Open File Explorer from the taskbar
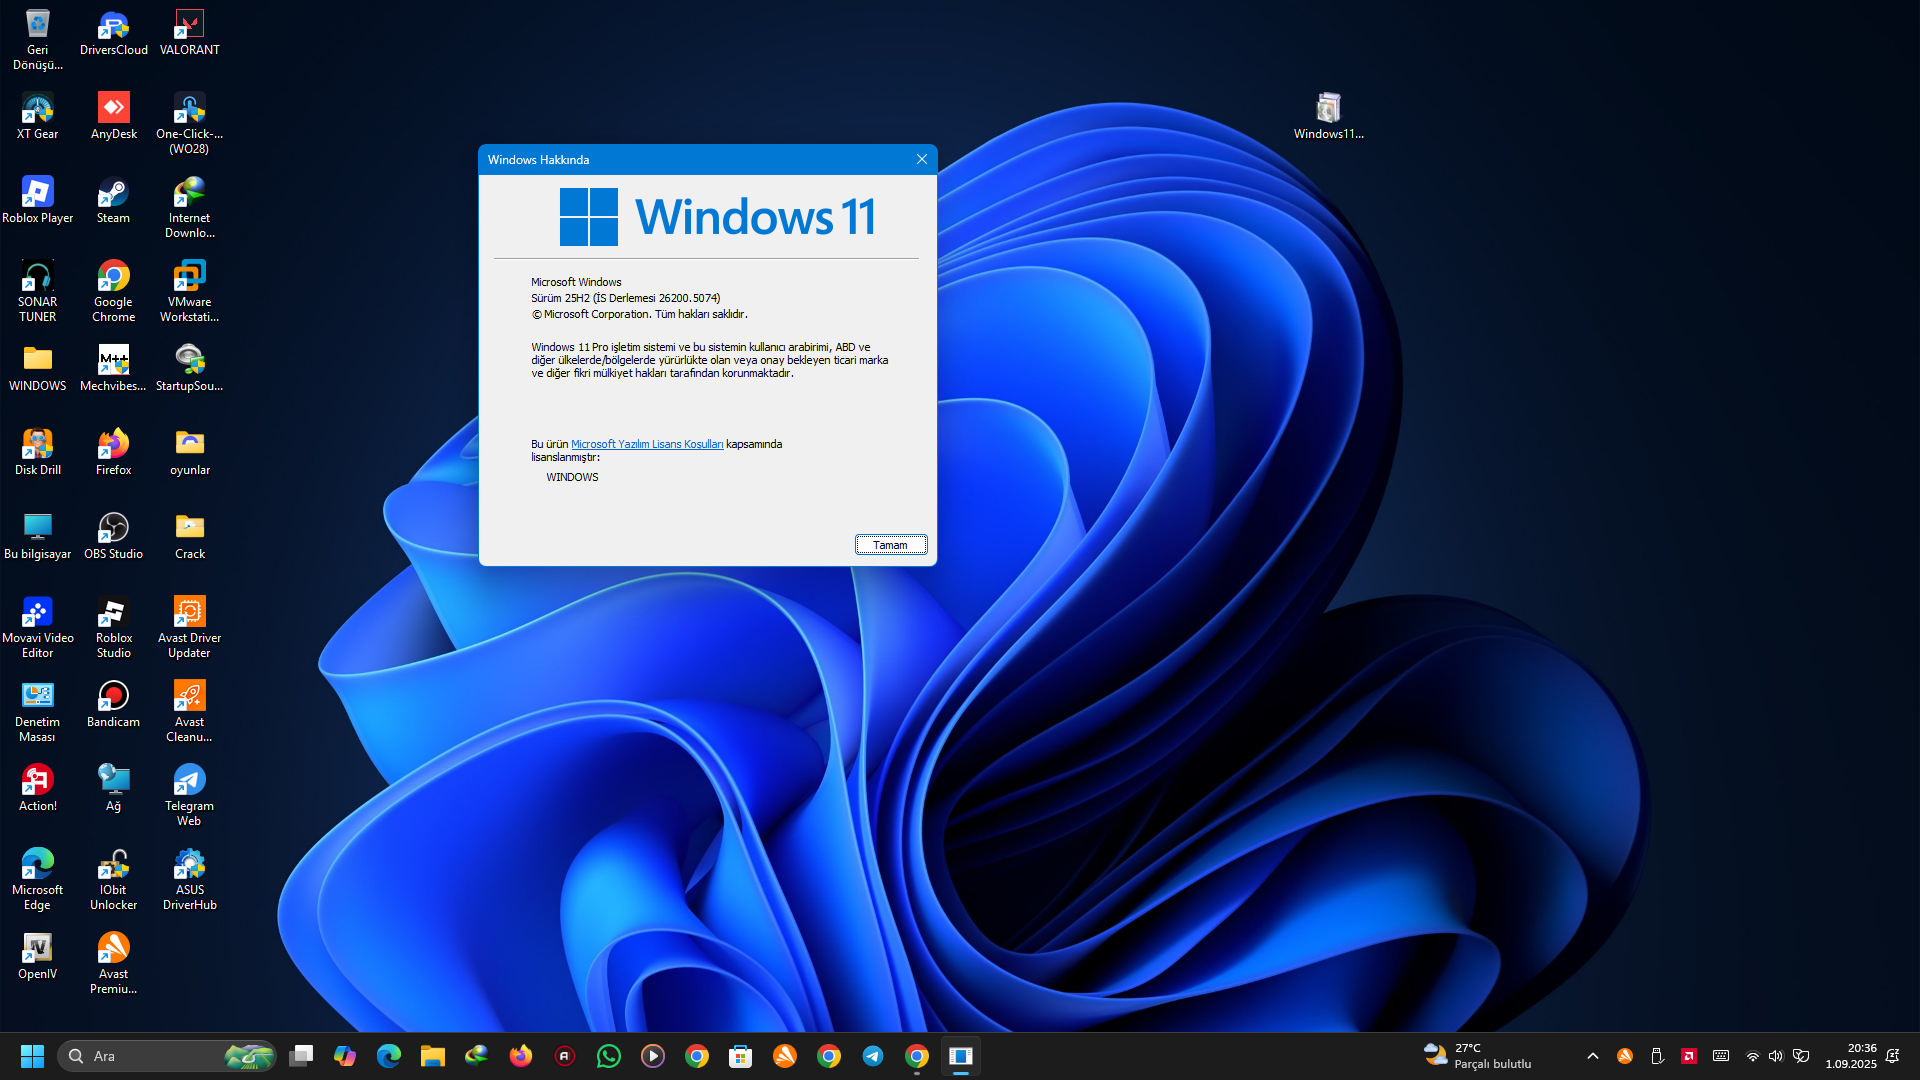This screenshot has height=1080, width=1920. point(433,1056)
